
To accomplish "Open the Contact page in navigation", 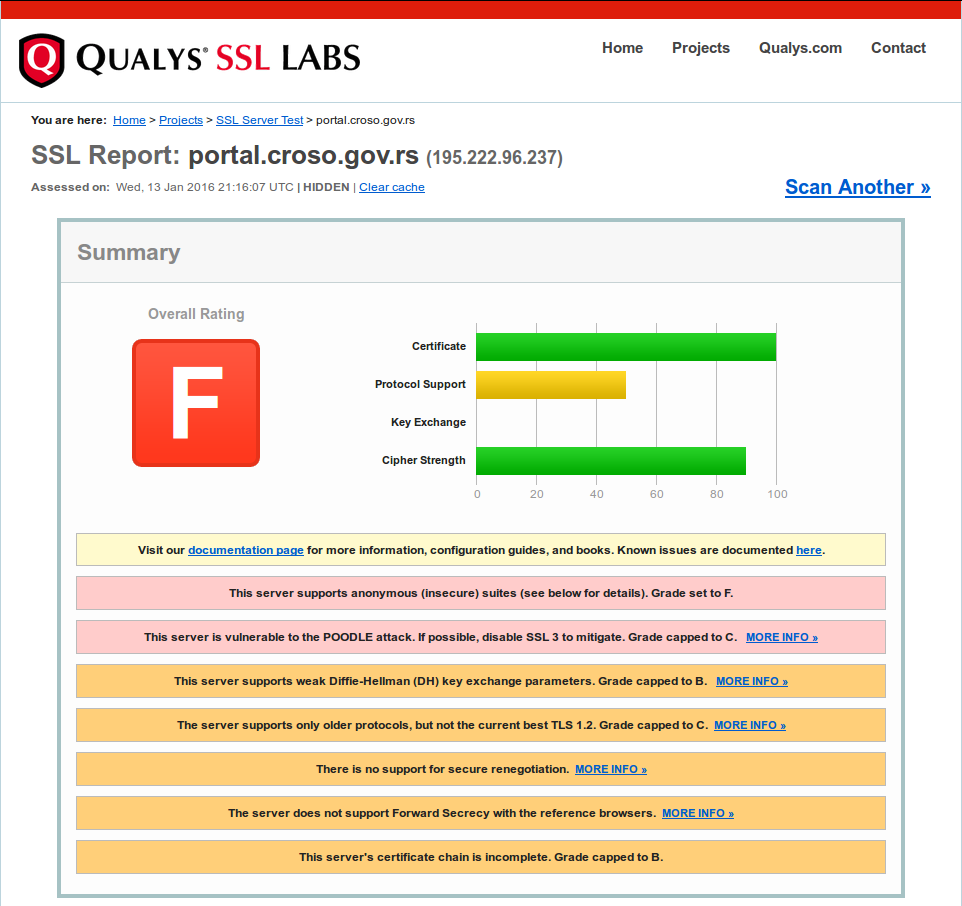I will [x=898, y=48].
